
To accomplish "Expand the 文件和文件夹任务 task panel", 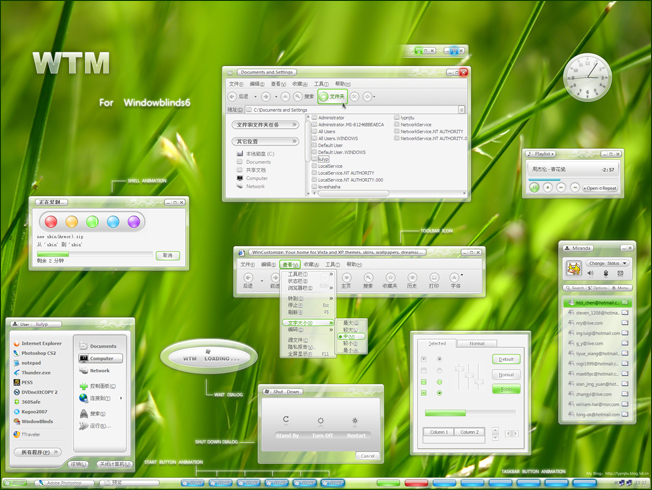I will pos(265,124).
